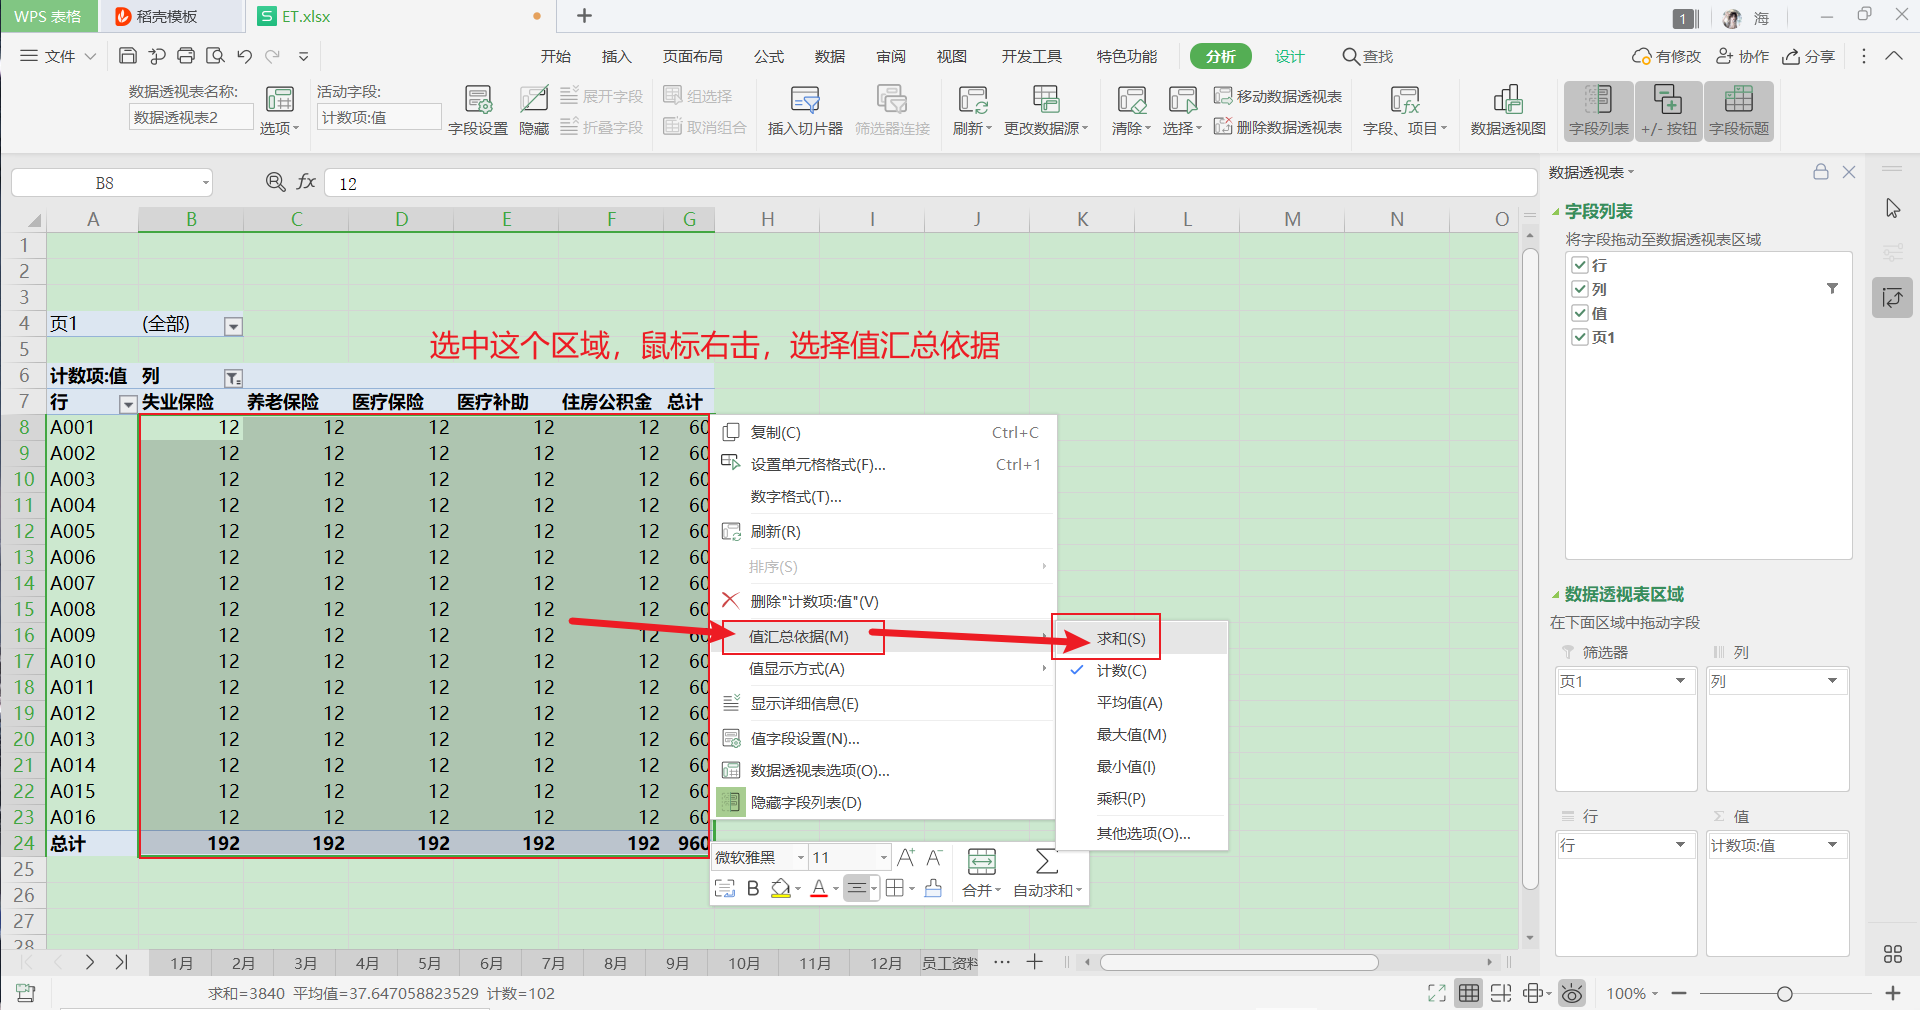The width and height of the screenshot is (1920, 1010).
Task: Click 值字段设置(N)... context menu item
Action: tap(885, 738)
